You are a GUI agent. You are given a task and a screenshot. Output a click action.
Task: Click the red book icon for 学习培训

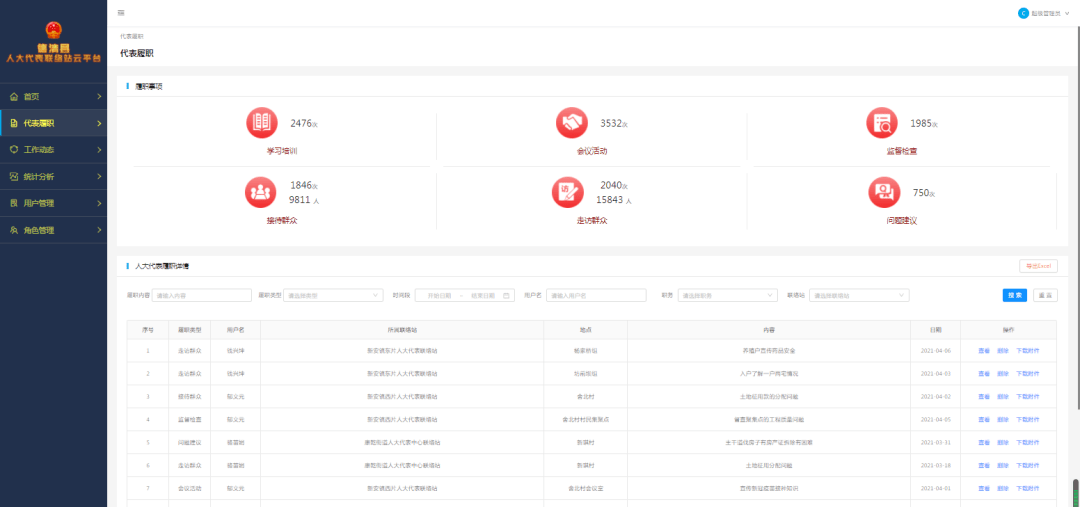coord(262,123)
